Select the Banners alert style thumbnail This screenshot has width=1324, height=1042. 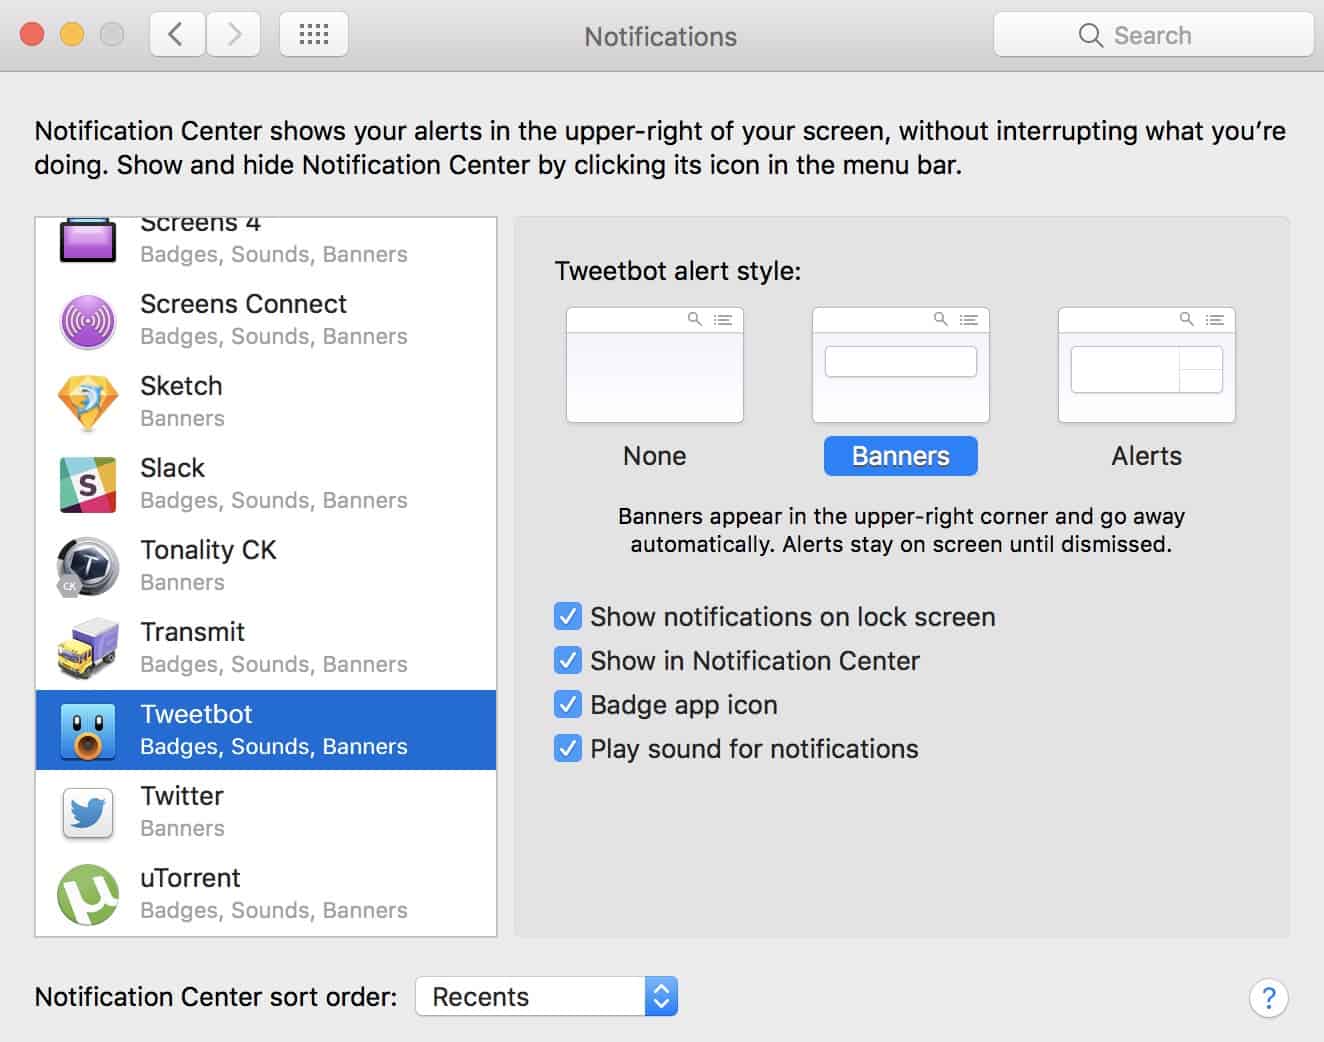pyautogui.click(x=901, y=365)
